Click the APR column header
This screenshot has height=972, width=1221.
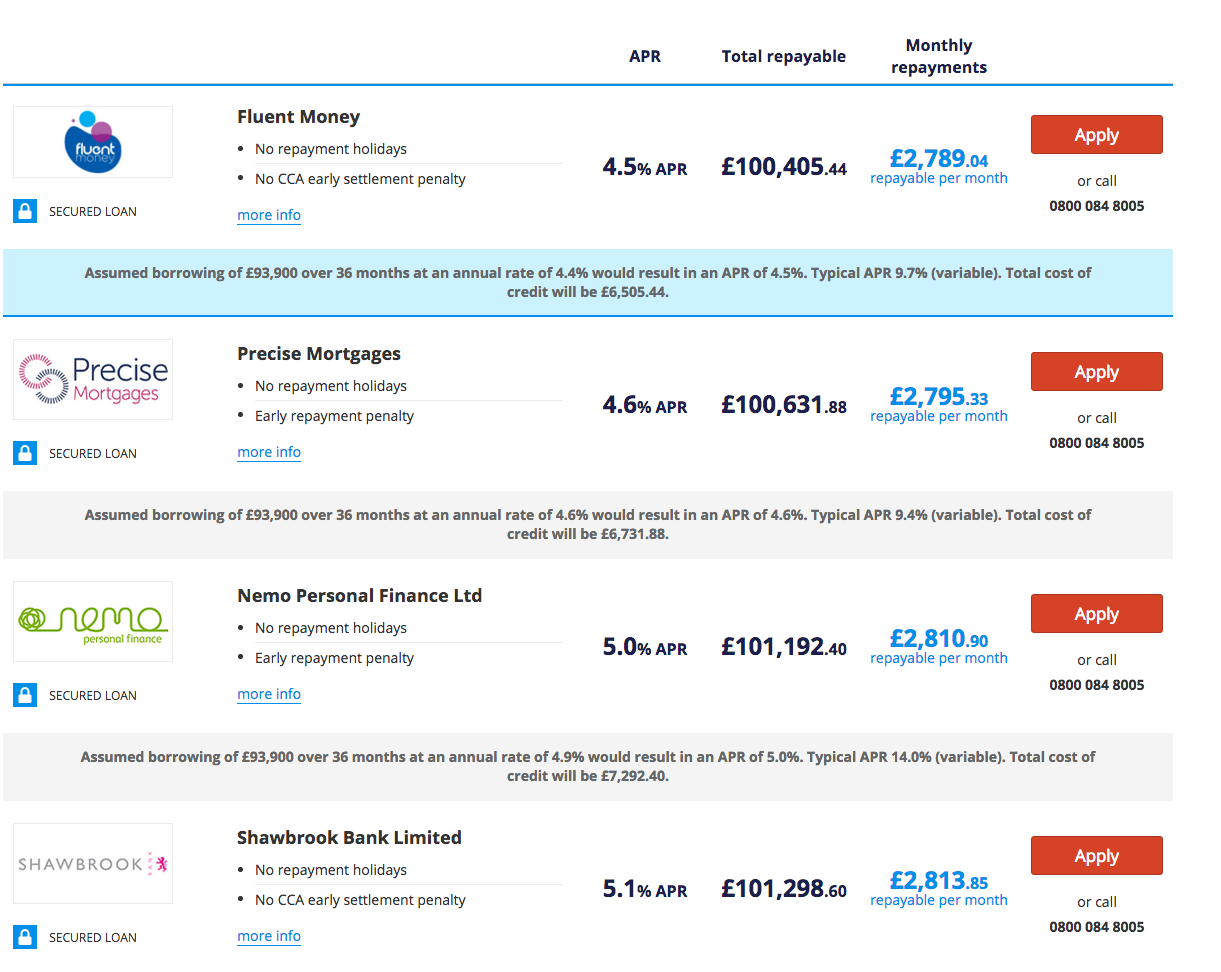pyautogui.click(x=645, y=56)
